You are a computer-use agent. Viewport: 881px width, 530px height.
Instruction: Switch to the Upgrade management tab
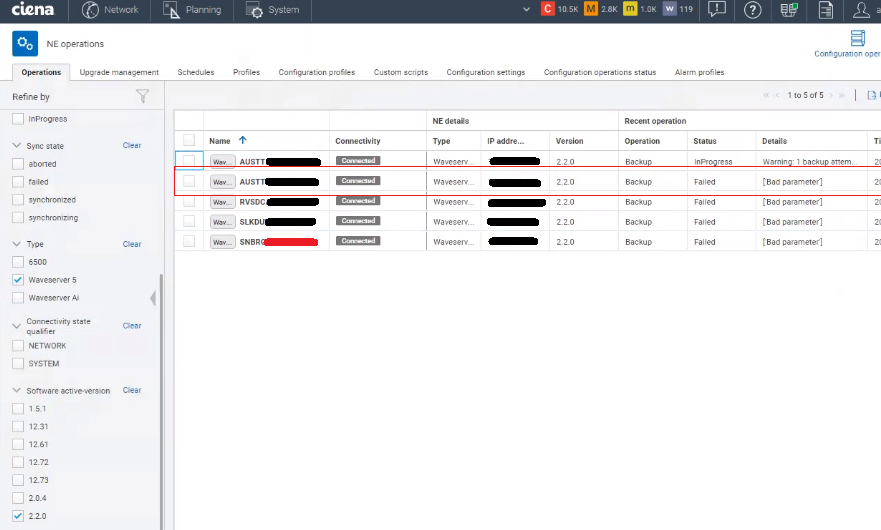tap(119, 72)
